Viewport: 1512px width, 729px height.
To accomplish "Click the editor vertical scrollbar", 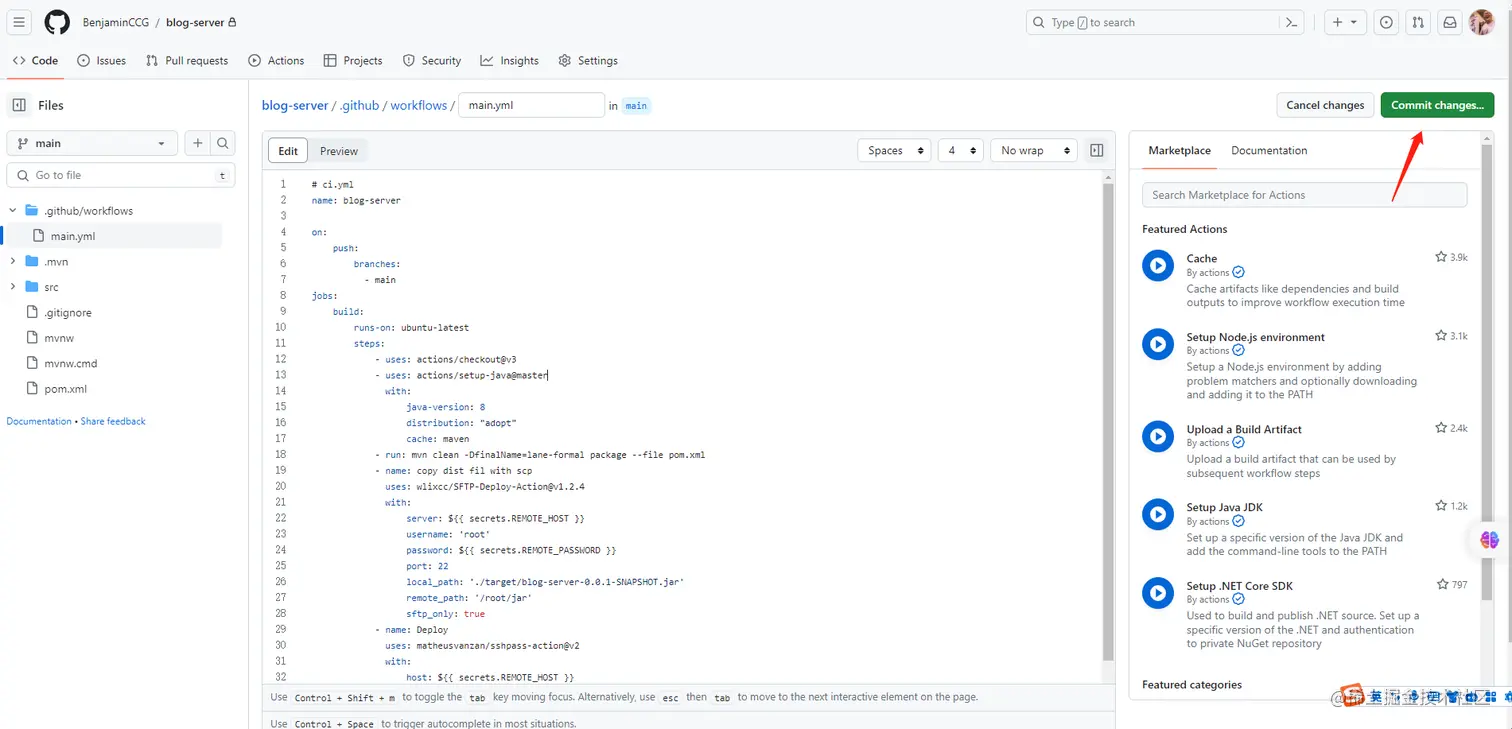I will coord(1108,420).
